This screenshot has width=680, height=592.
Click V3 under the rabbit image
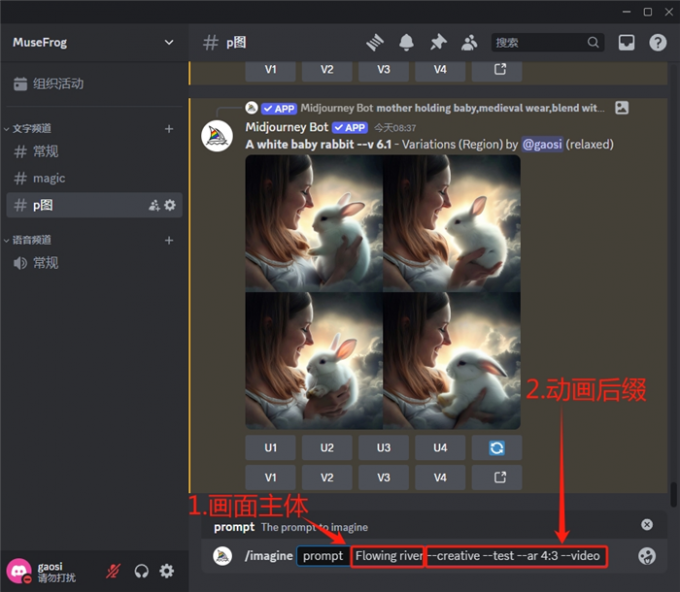click(x=383, y=478)
